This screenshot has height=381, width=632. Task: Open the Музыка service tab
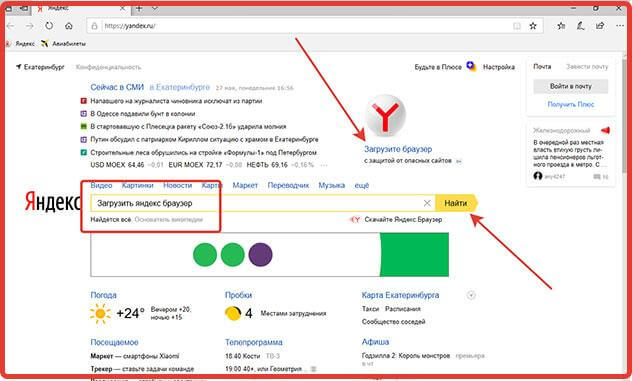coord(332,185)
